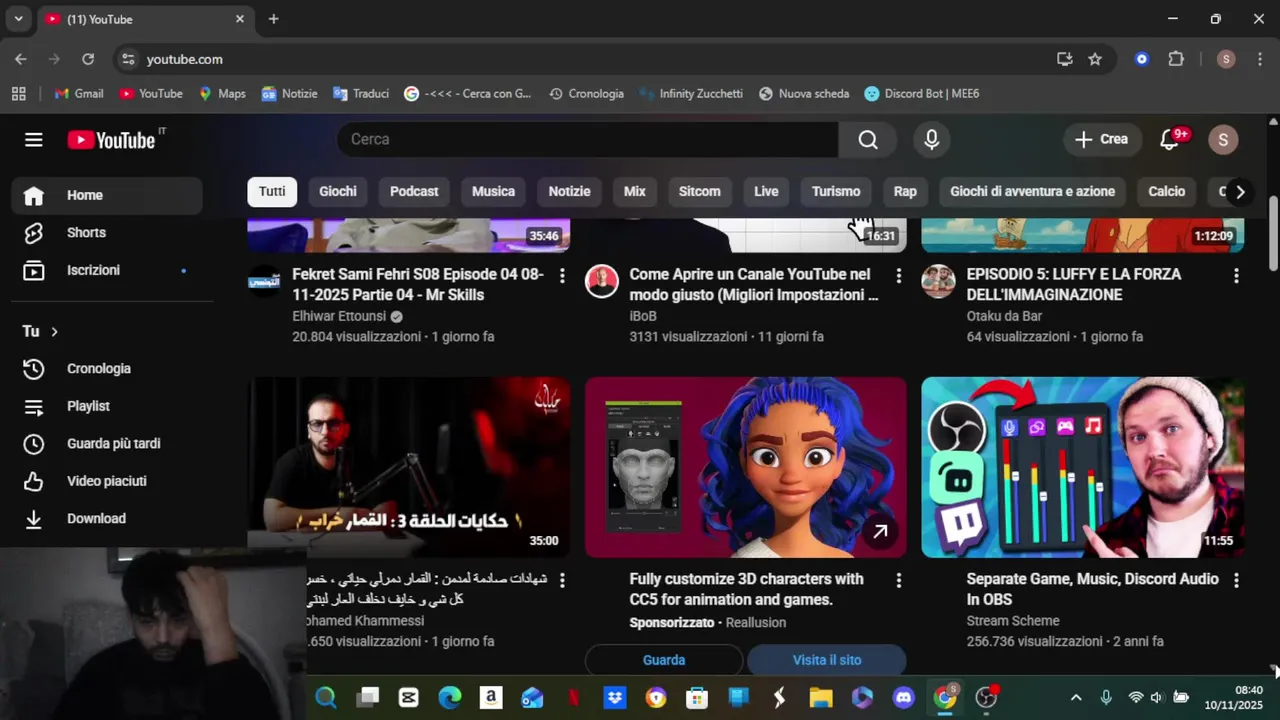The width and height of the screenshot is (1280, 720).
Task: Open options for Separate Game Music video
Action: coord(1236,580)
